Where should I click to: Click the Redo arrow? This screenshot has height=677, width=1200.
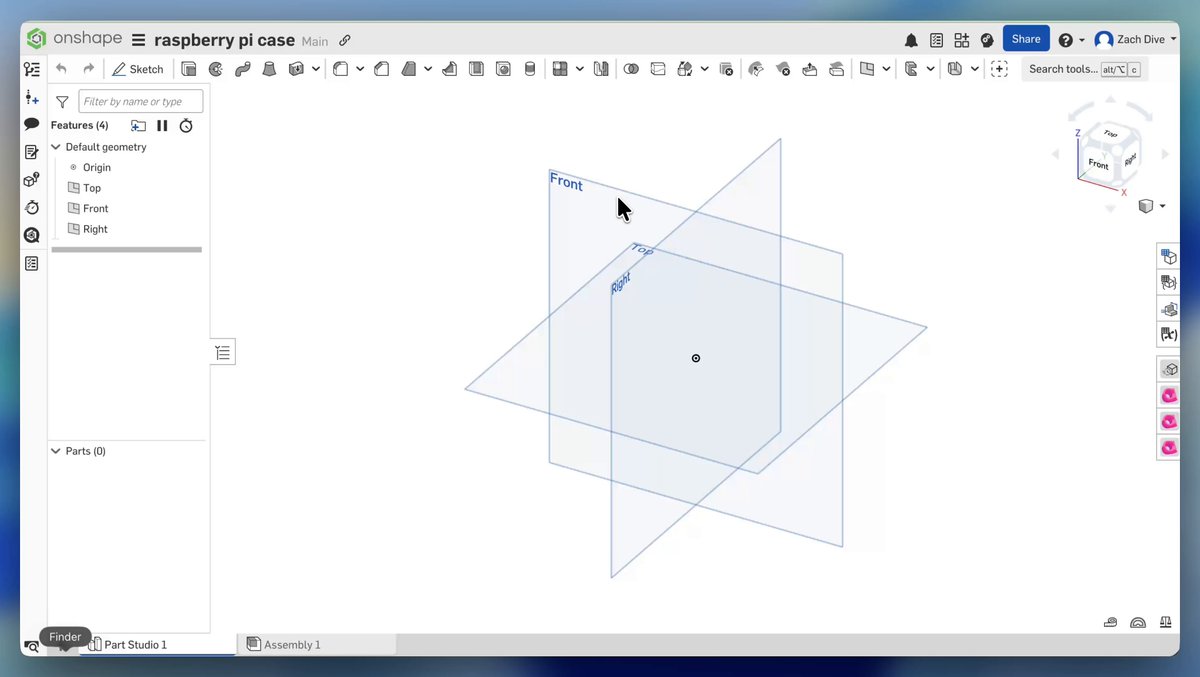[x=89, y=69]
